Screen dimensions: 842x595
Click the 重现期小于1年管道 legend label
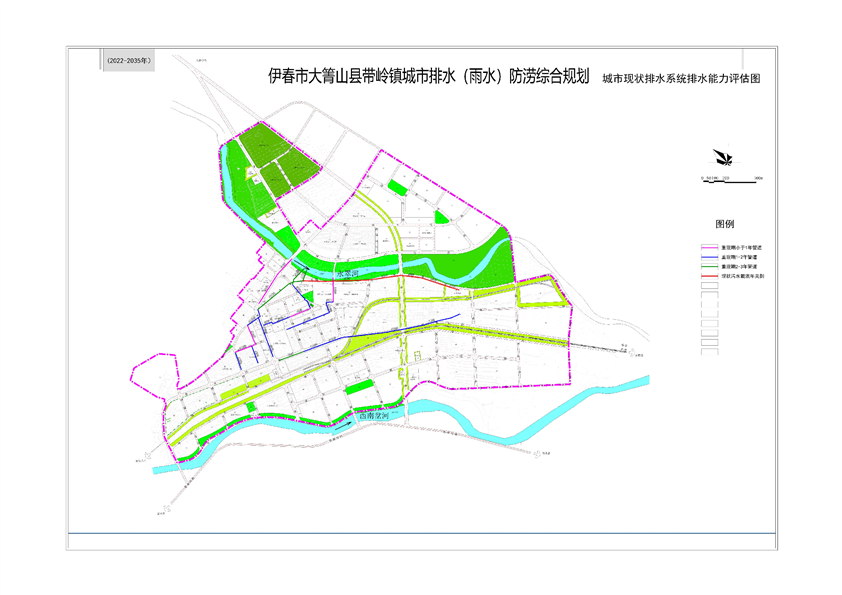click(741, 248)
